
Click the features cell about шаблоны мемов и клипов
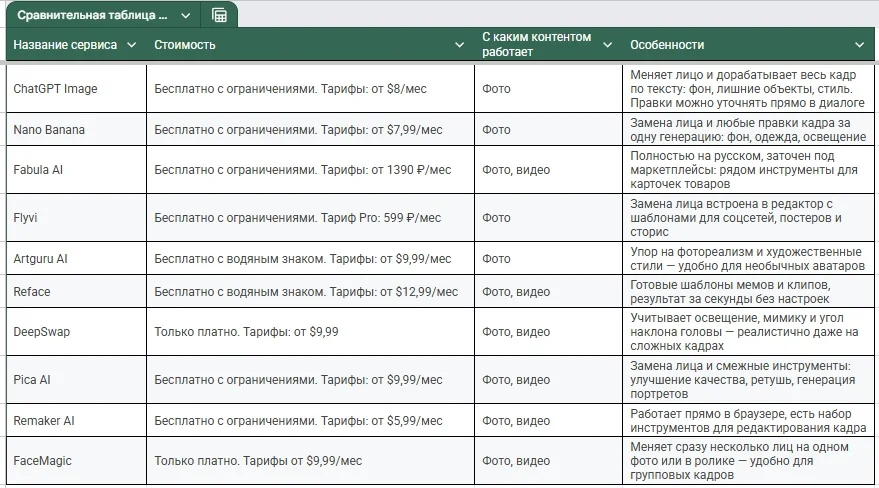748,291
